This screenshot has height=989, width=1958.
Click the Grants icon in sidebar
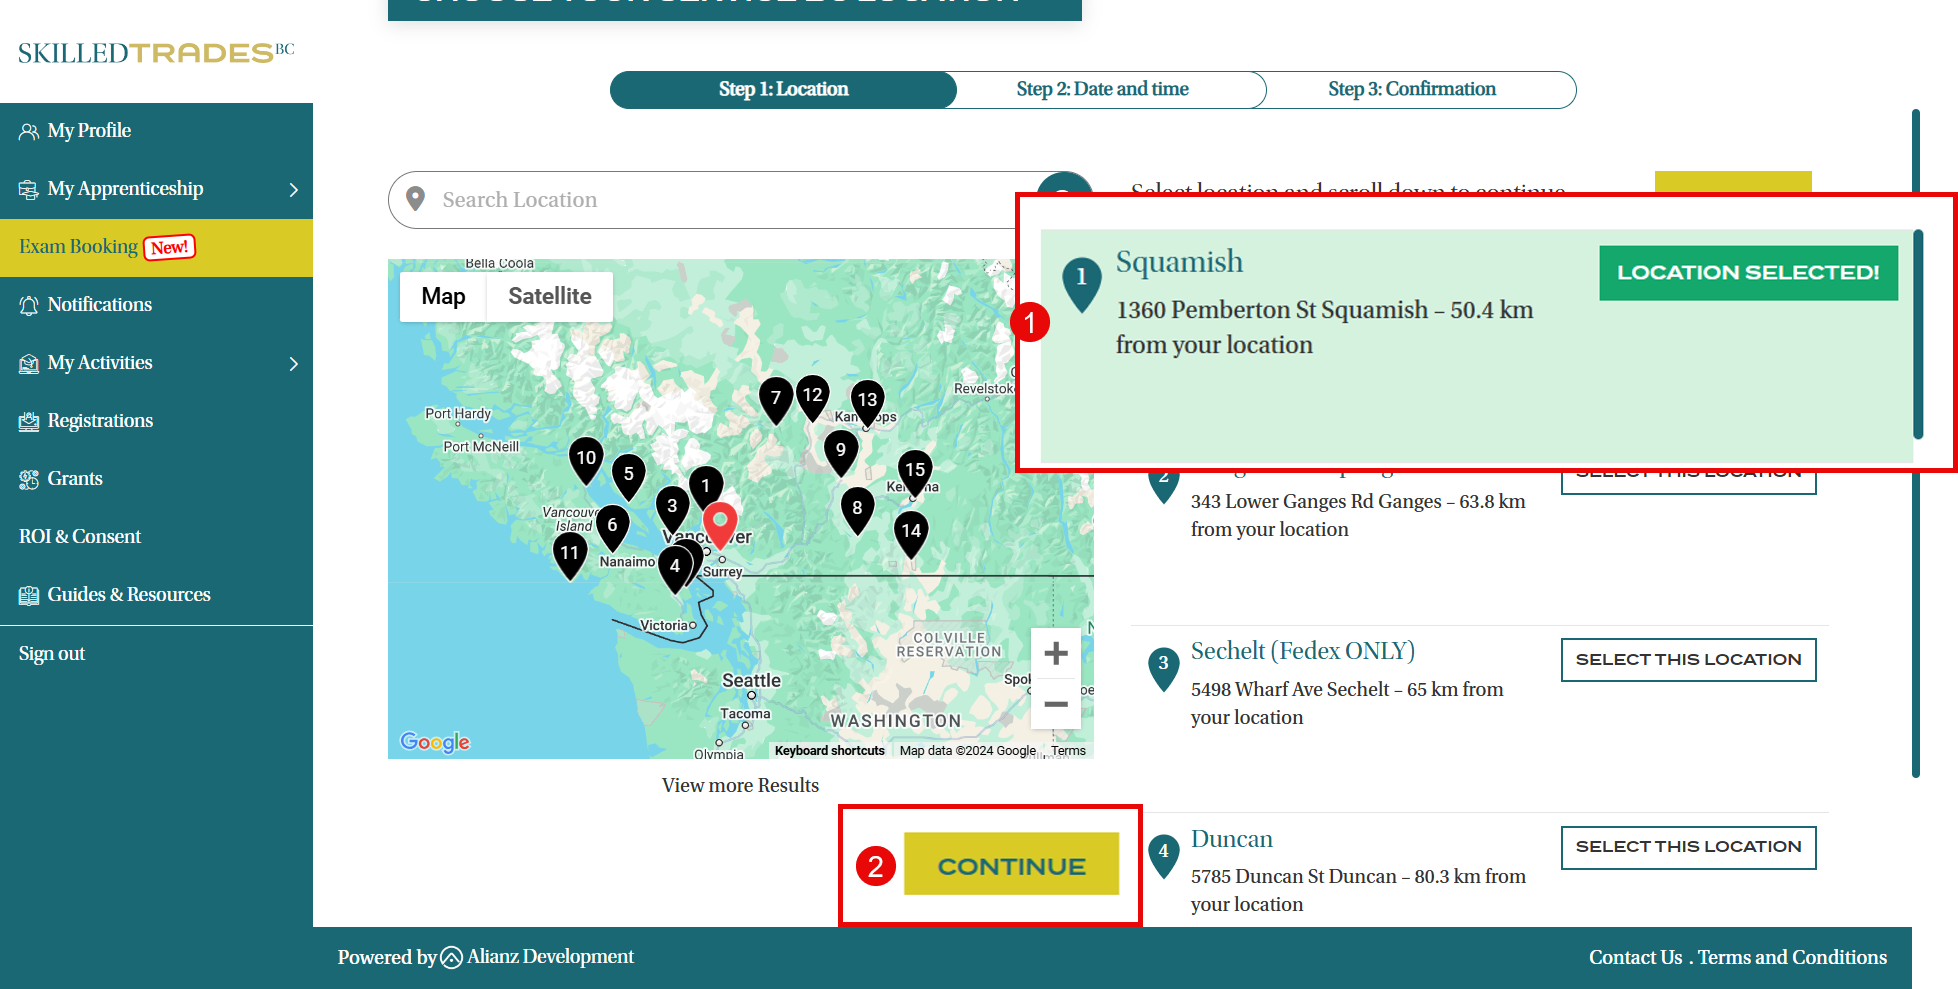(29, 479)
